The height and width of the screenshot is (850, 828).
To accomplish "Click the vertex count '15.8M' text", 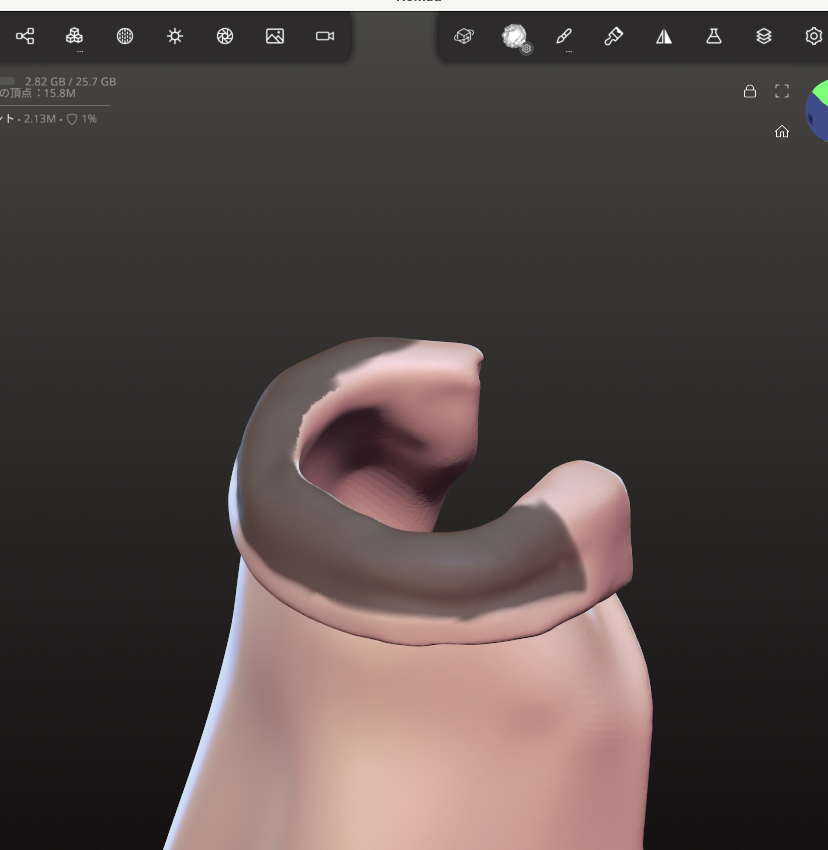I will tap(60, 93).
